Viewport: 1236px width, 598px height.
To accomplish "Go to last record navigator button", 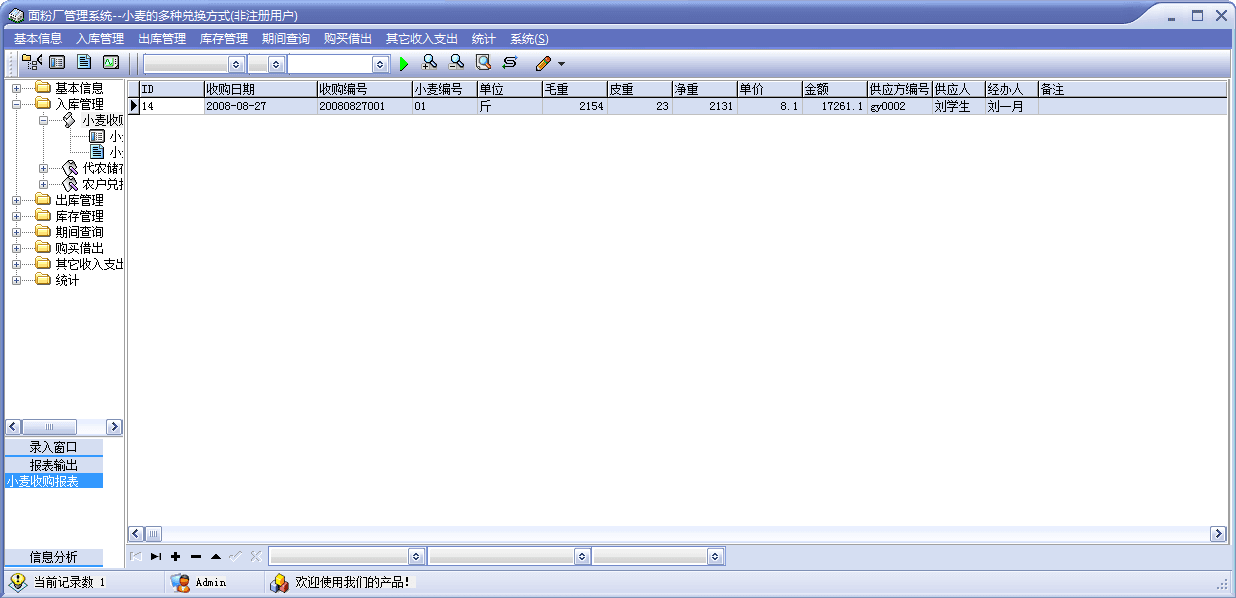I will [156, 556].
